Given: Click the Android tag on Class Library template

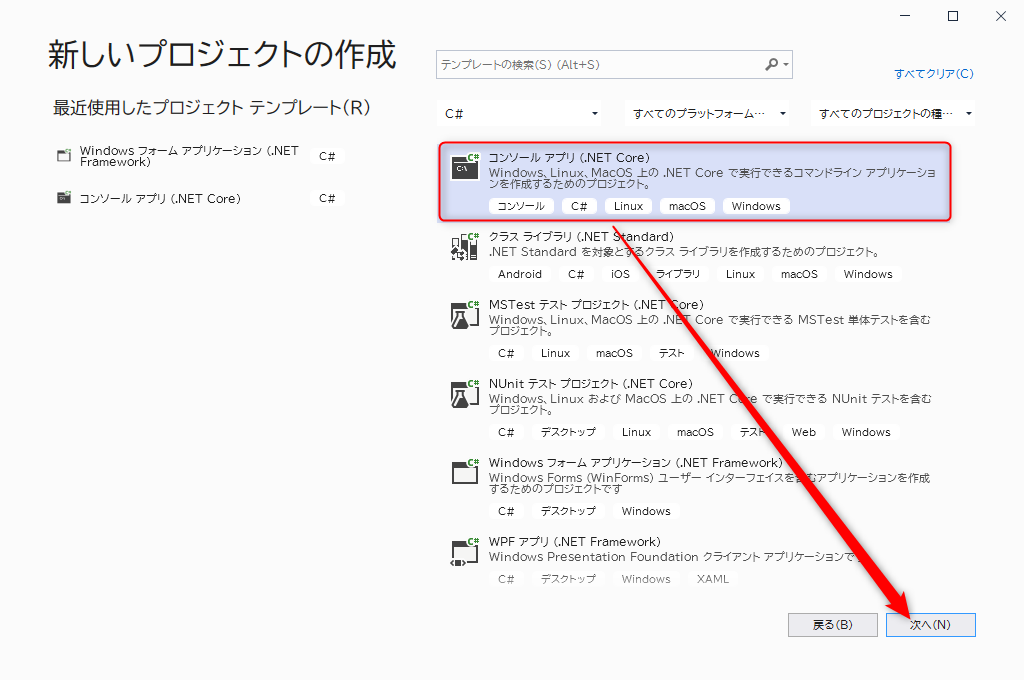Looking at the screenshot, I should point(520,274).
